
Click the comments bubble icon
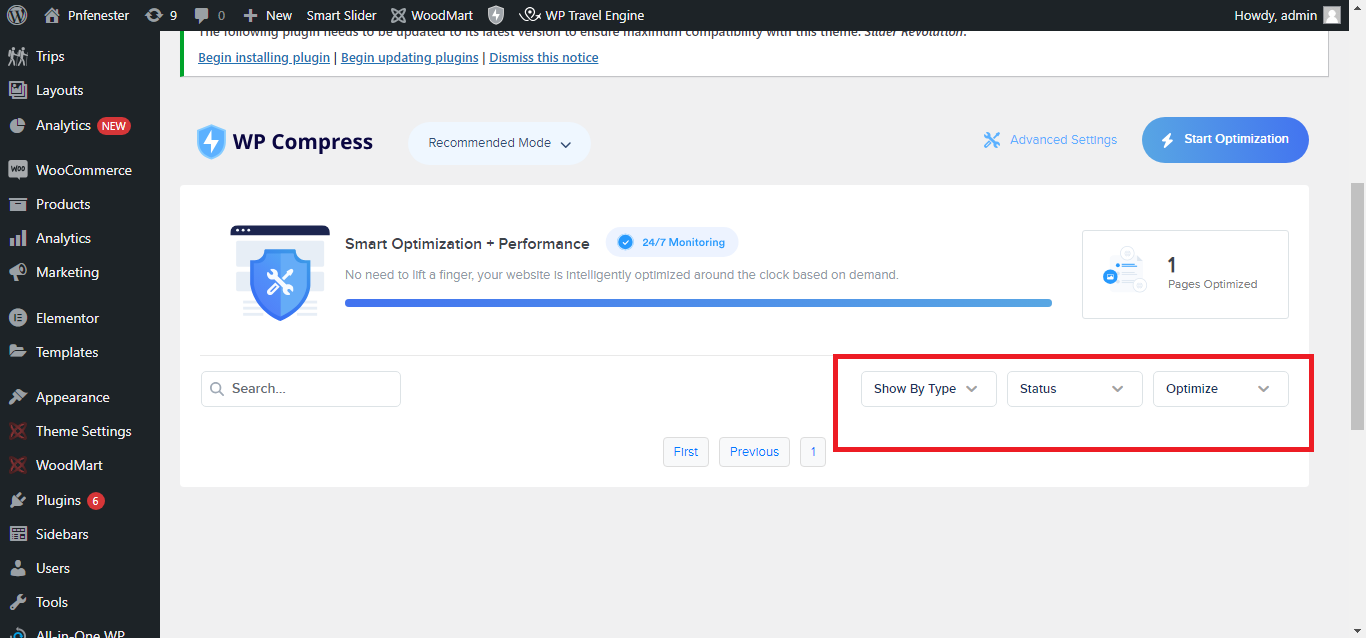tap(202, 15)
